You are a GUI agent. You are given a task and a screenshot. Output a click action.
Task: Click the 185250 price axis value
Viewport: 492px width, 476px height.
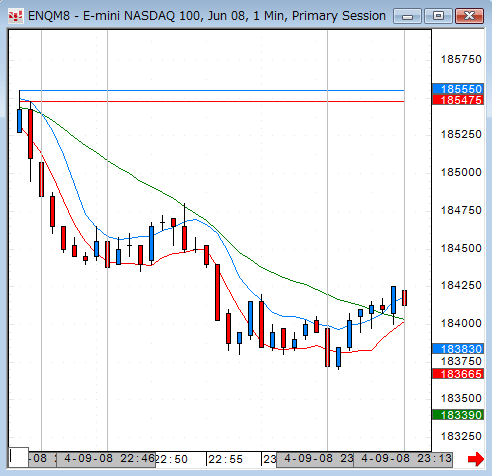pos(461,134)
